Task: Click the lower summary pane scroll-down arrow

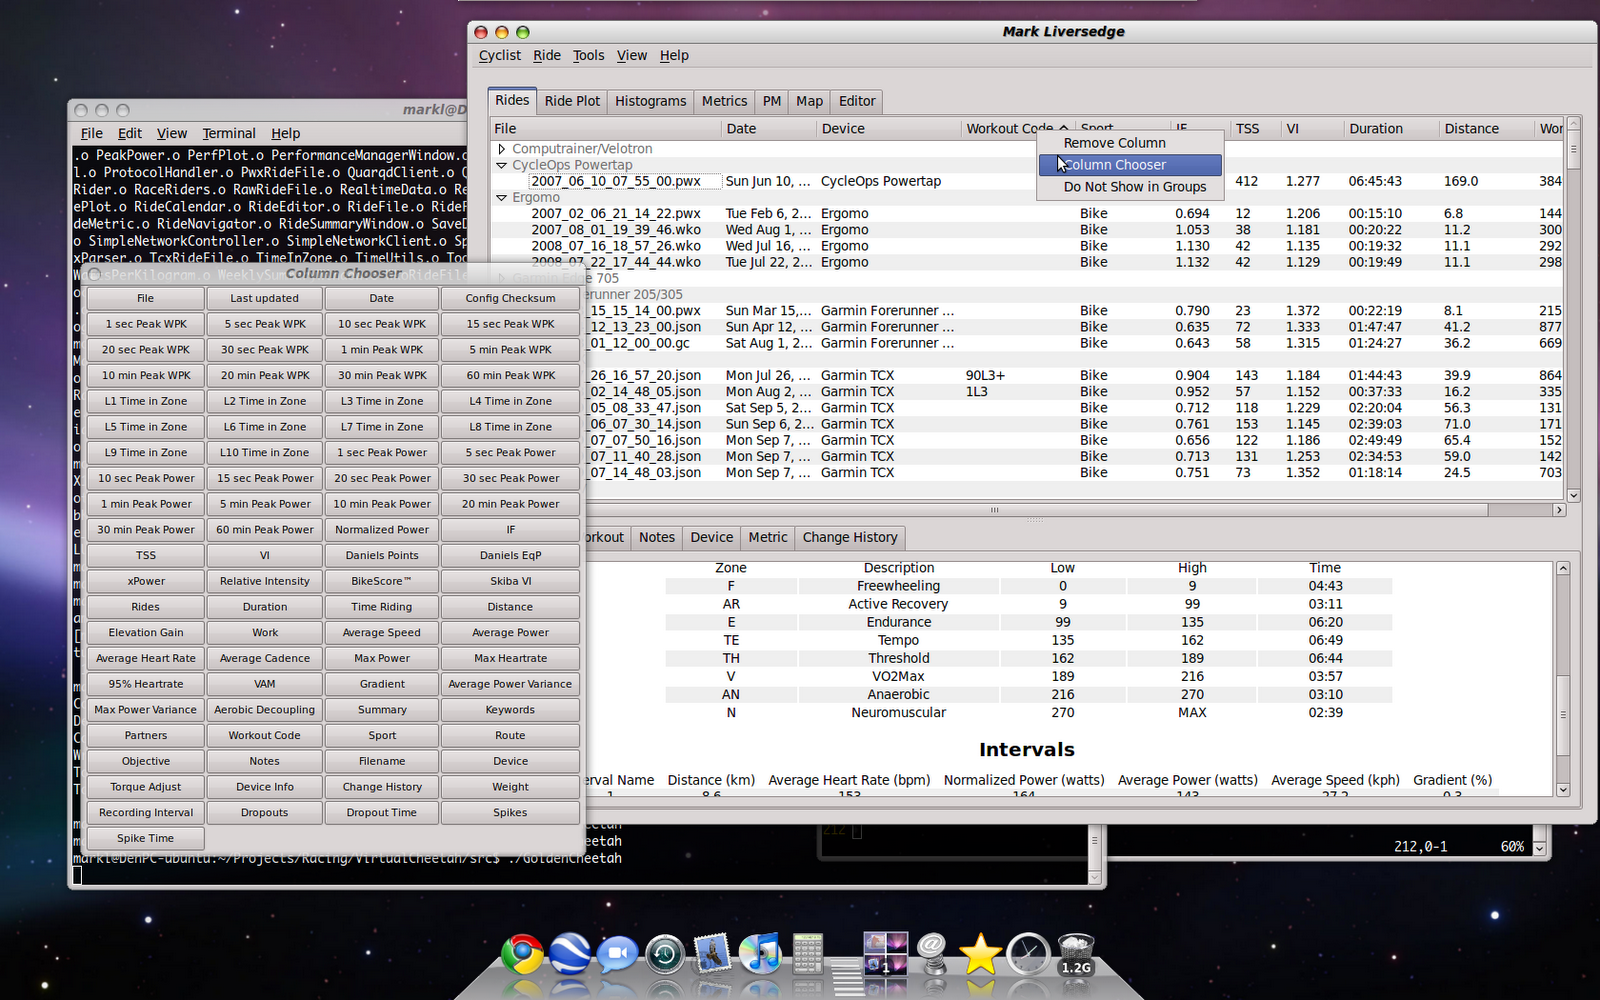Action: click(x=1563, y=790)
